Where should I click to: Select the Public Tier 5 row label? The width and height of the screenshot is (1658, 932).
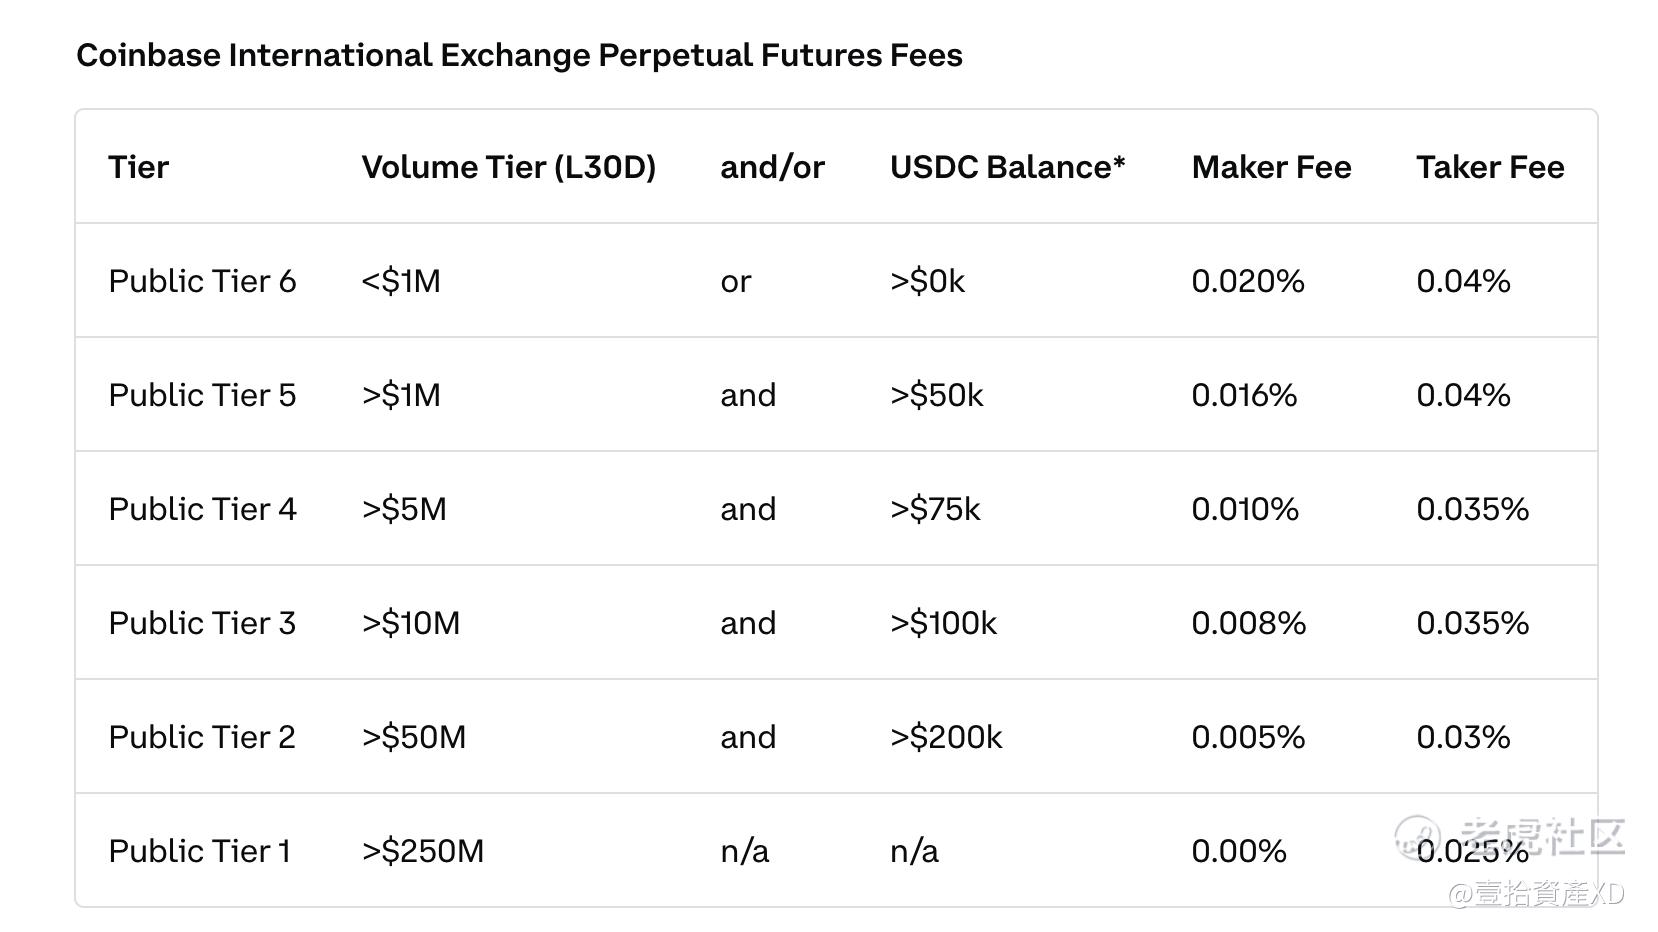(202, 395)
